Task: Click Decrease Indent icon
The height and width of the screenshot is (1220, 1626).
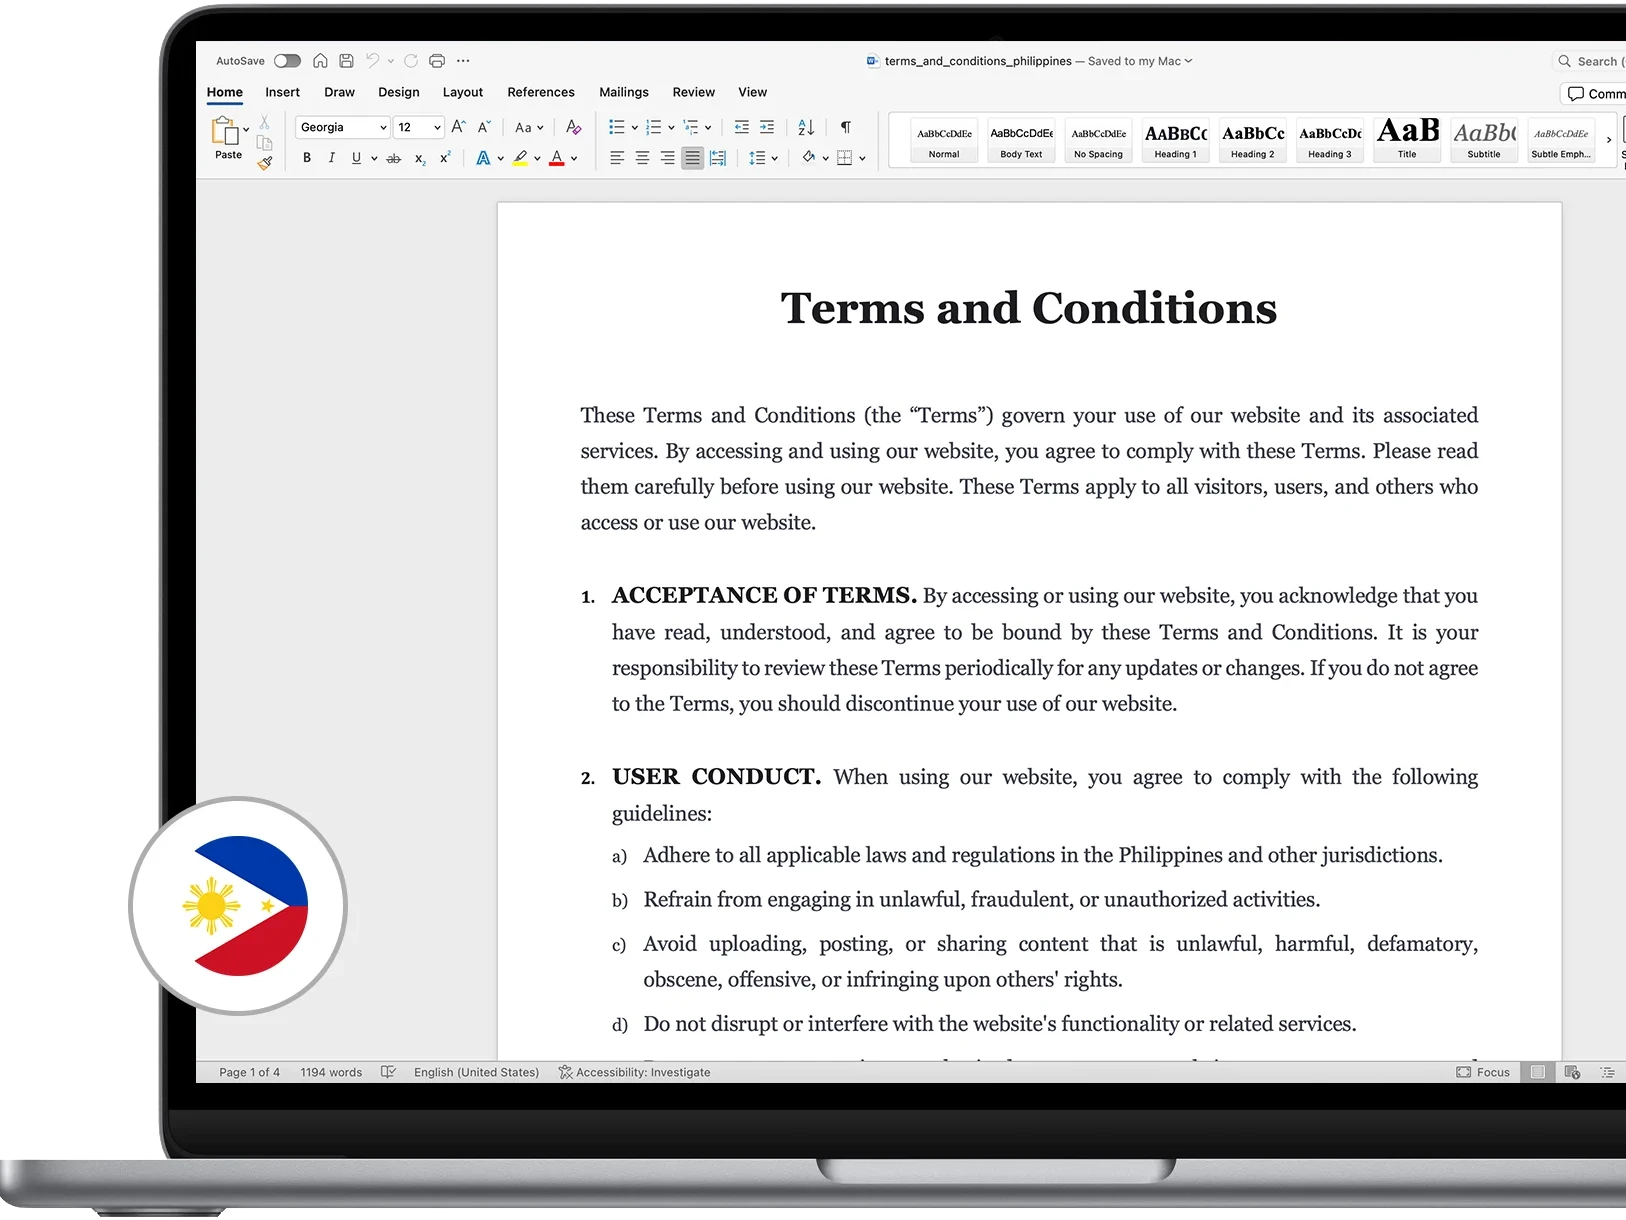Action: tap(741, 127)
